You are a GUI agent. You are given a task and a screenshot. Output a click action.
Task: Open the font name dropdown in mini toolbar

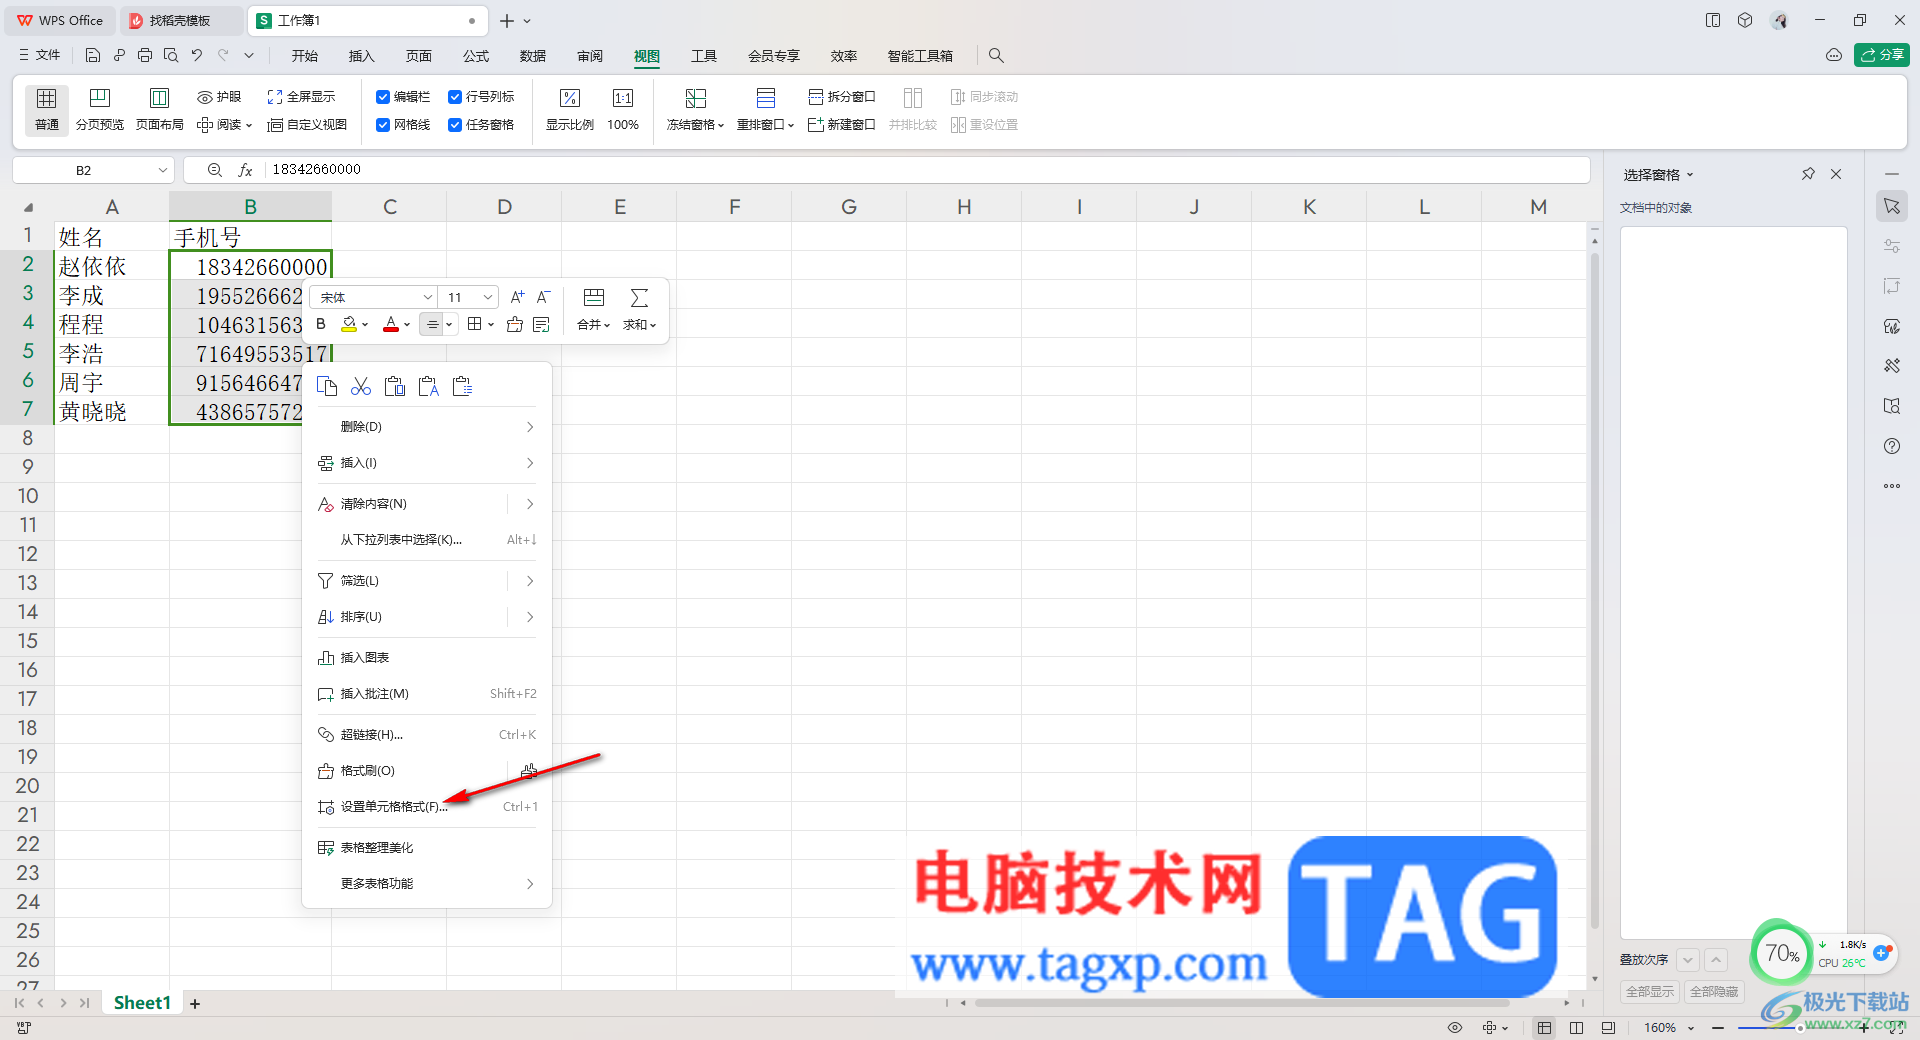tap(427, 297)
